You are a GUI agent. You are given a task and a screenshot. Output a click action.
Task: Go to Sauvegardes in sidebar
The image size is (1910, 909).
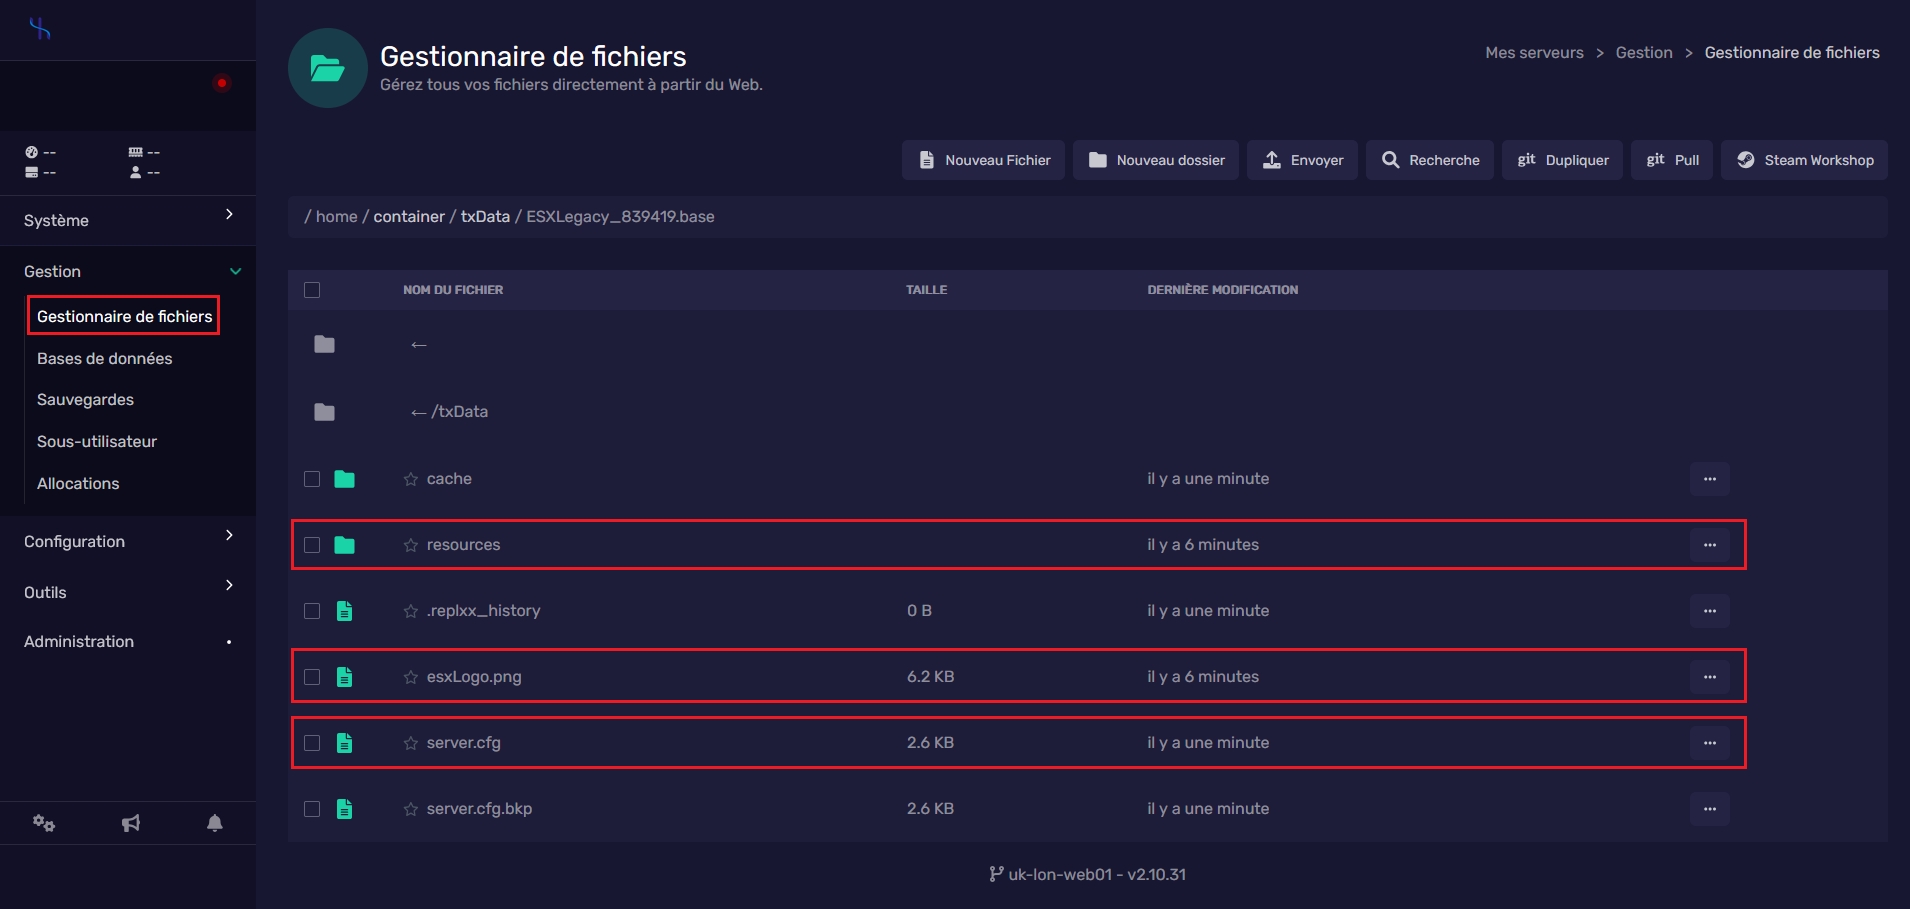click(85, 399)
